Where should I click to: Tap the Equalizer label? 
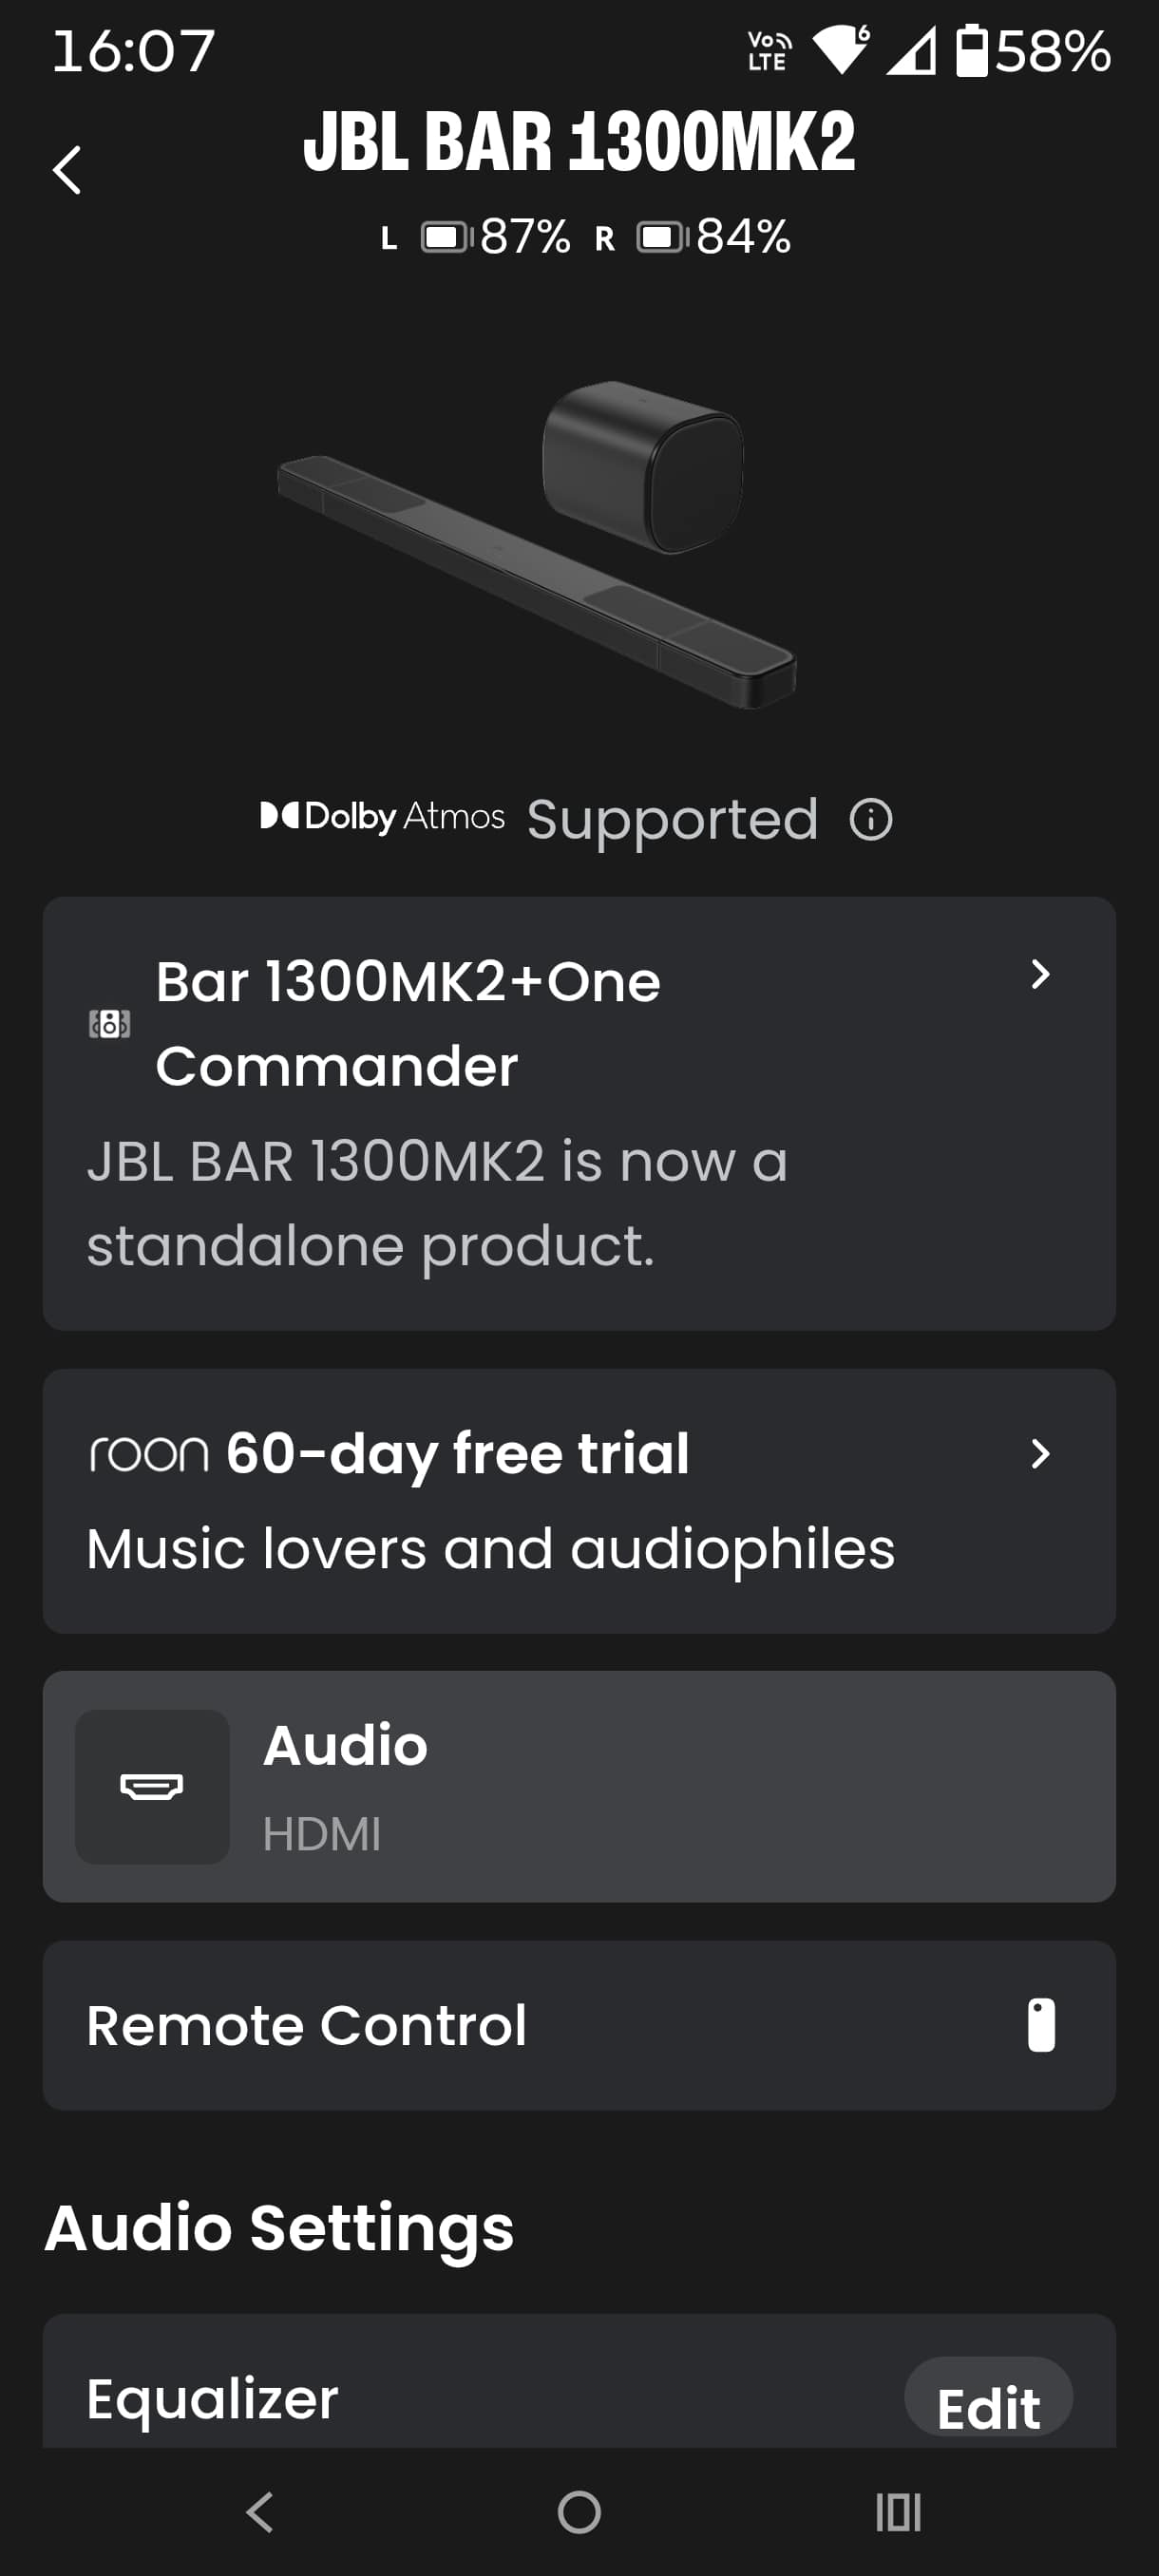point(212,2398)
